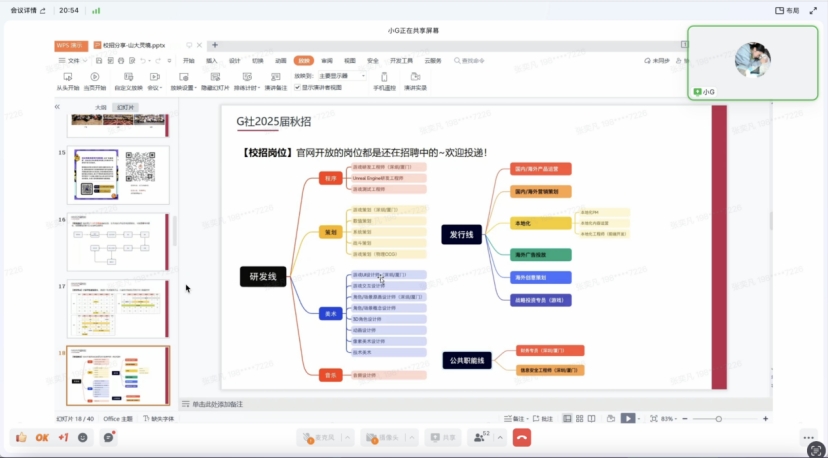This screenshot has height=459, width=829.
Task: Toggle the muted microphone button
Action: (x=314, y=438)
